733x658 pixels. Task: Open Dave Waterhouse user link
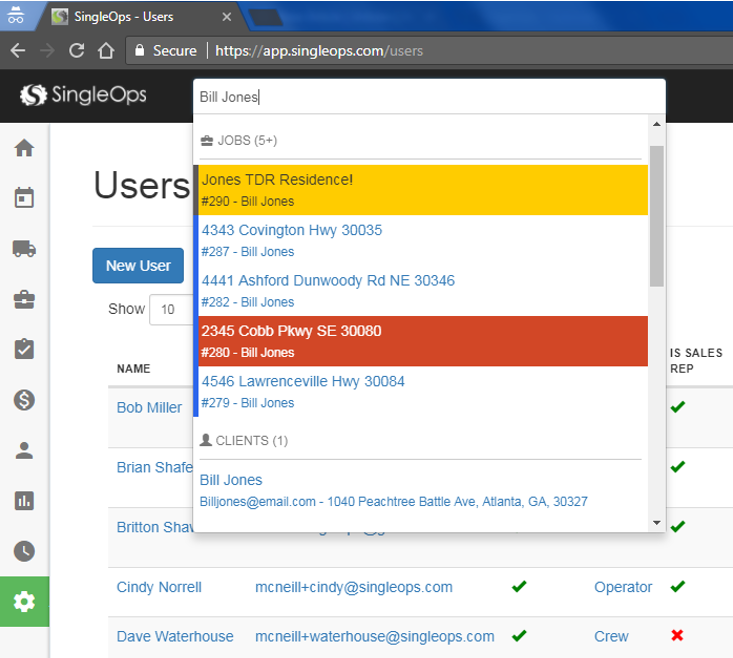tap(175, 637)
